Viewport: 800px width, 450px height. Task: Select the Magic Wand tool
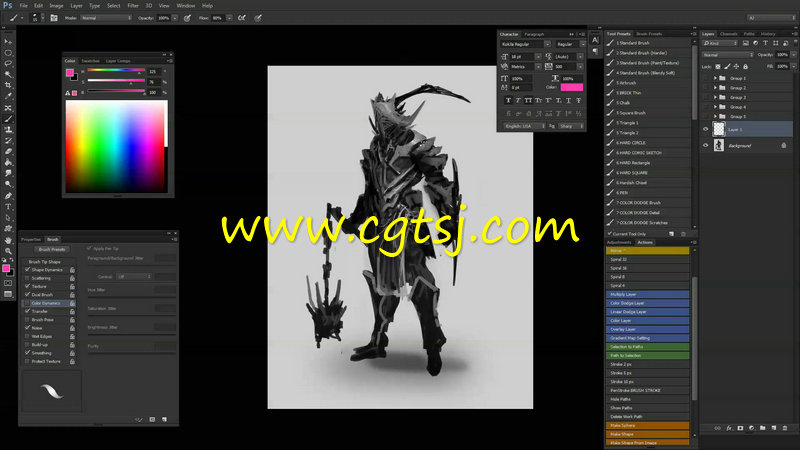(x=8, y=74)
